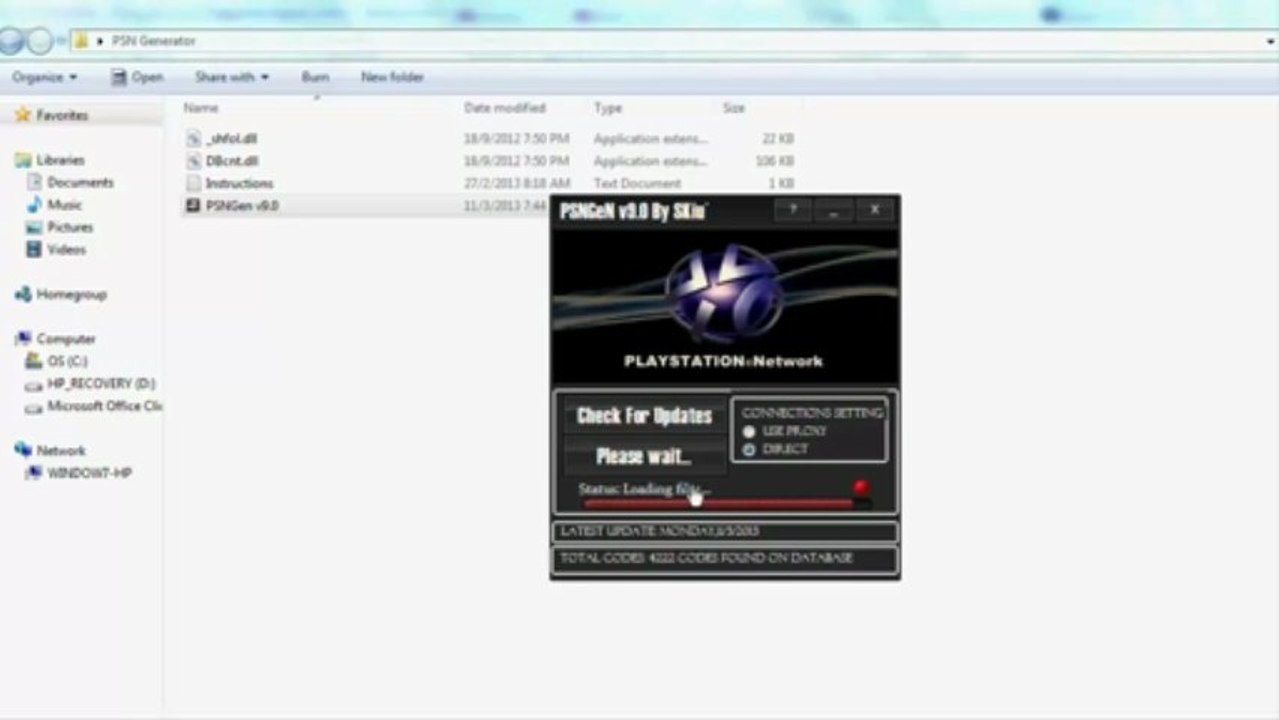The height and width of the screenshot is (720, 1279).
Task: Sort by Date modified column header
Action: 505,107
